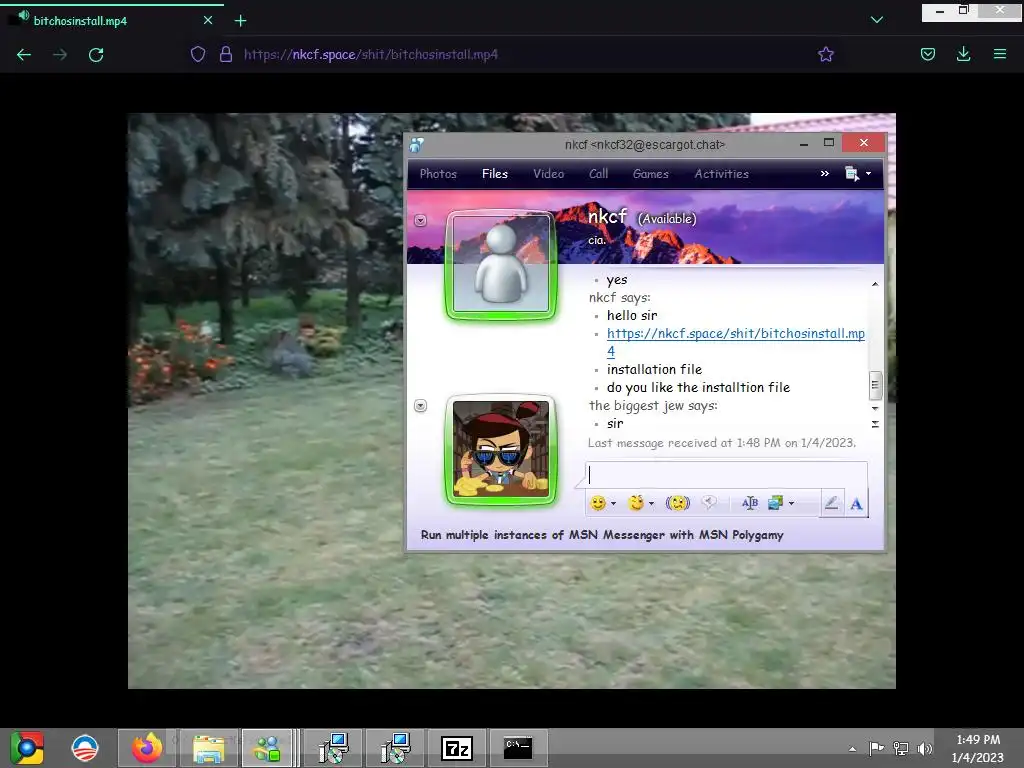Click nkcf's grey silhouette display picture
This screenshot has width=1024, height=768.
(x=501, y=264)
